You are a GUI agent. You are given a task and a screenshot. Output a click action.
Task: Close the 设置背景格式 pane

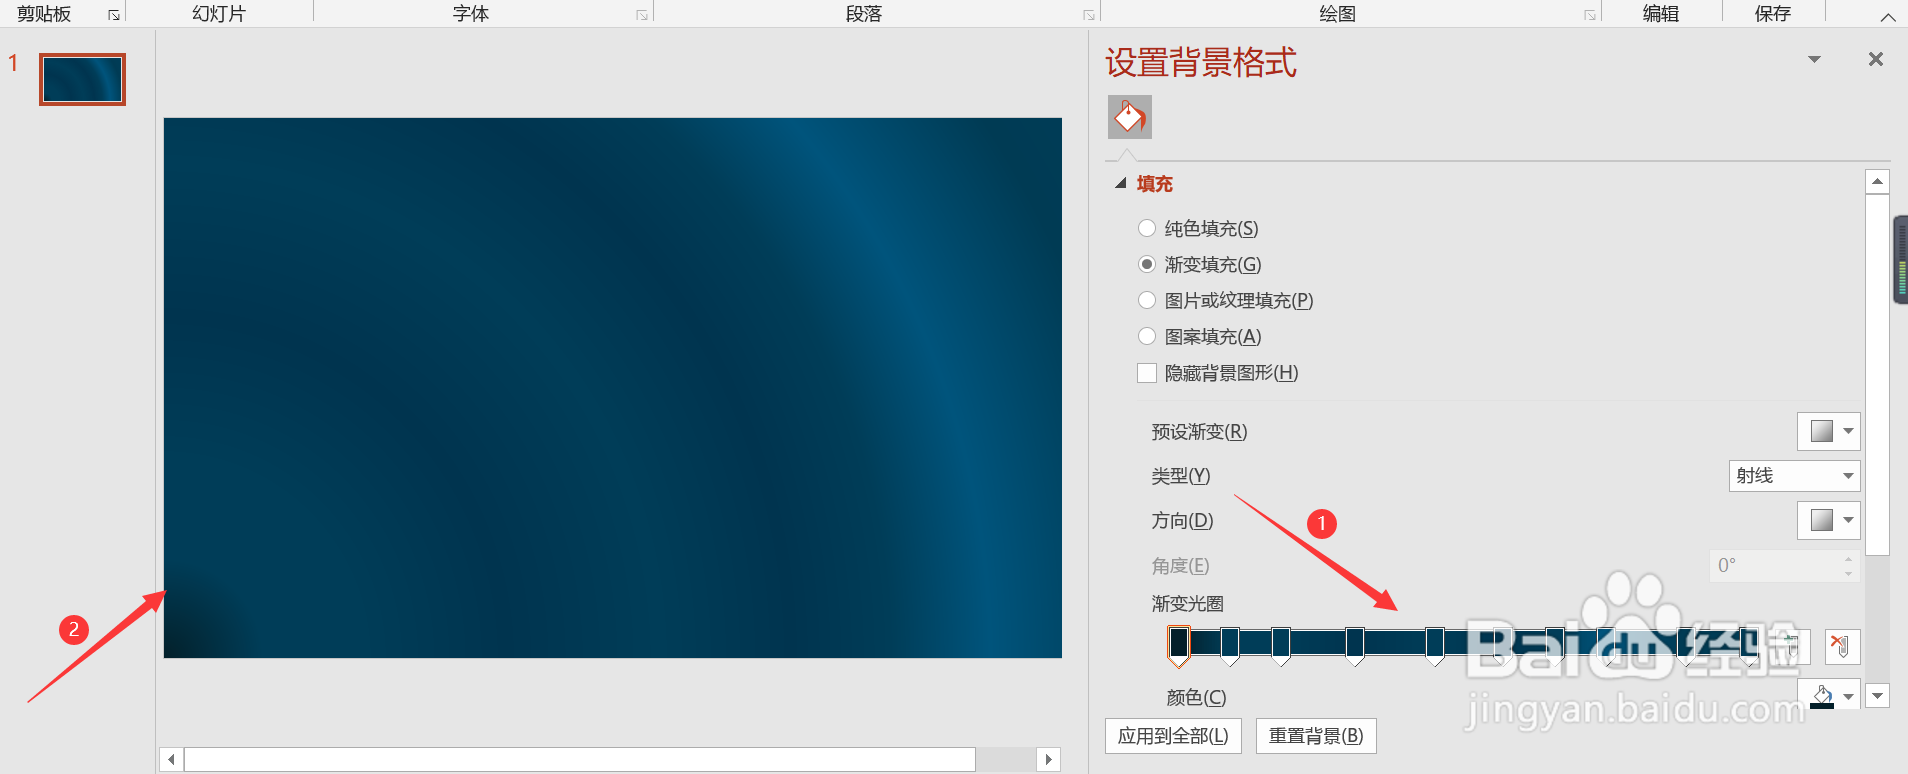coord(1876,59)
